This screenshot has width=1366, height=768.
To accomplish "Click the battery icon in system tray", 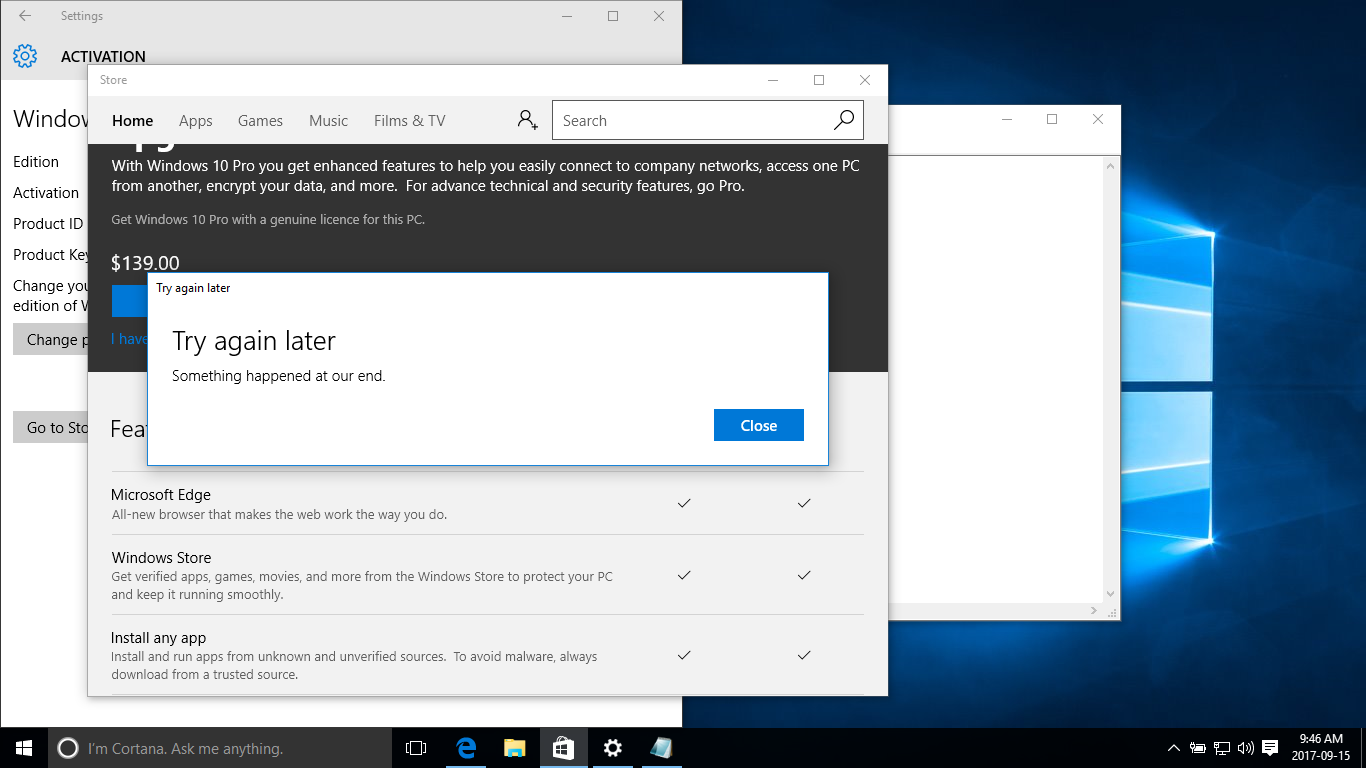I will [1198, 748].
